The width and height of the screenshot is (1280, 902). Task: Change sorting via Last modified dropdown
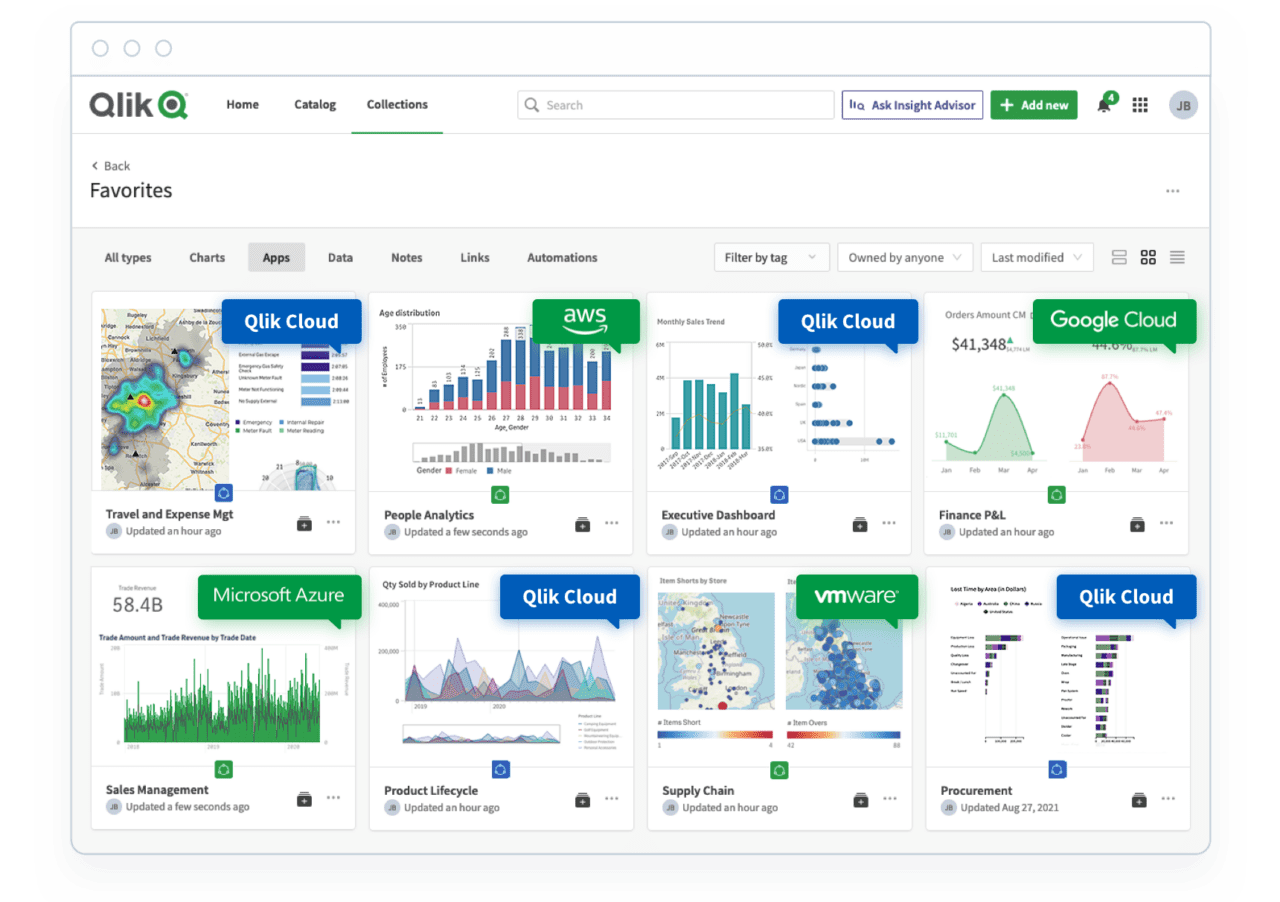pos(1036,257)
